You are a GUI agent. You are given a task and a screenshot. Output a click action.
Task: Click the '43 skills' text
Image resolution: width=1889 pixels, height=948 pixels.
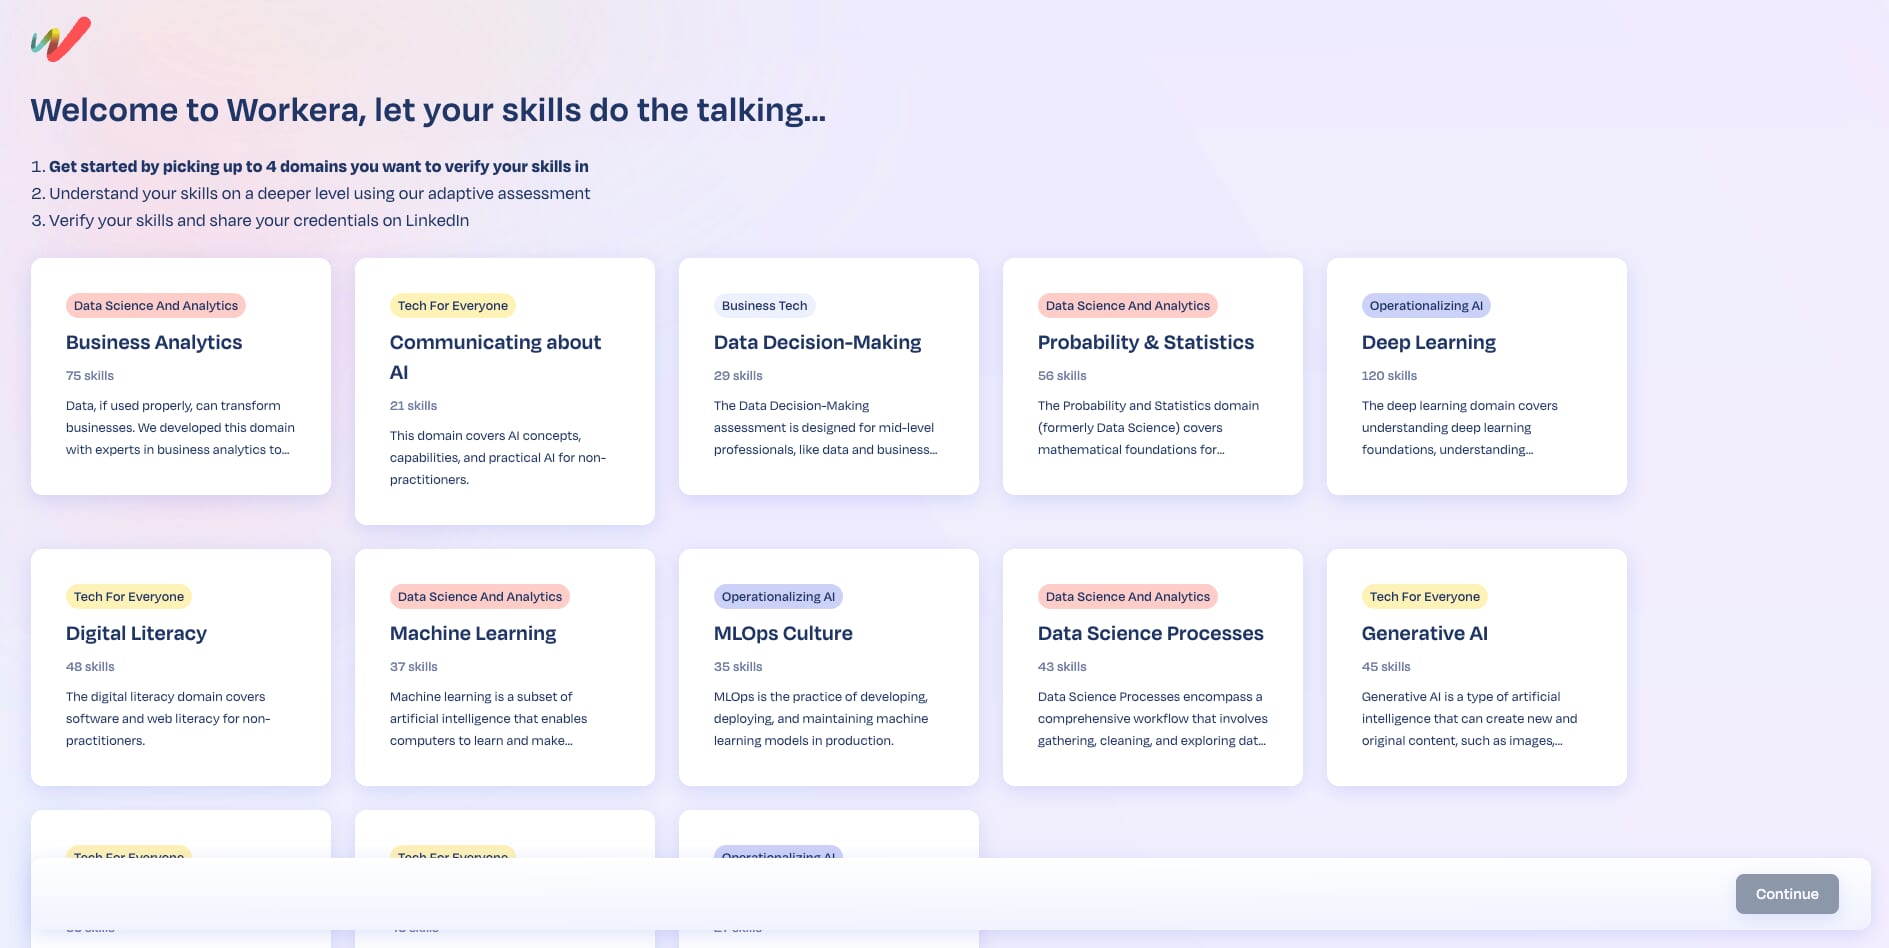(x=1062, y=667)
